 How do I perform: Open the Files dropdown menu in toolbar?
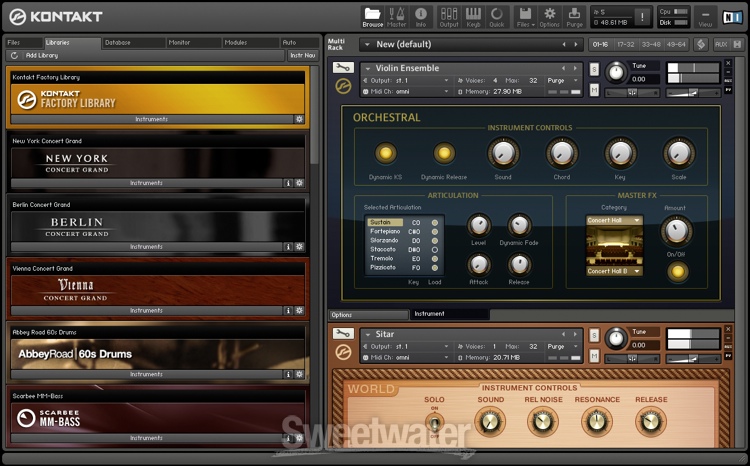pyautogui.click(x=525, y=16)
